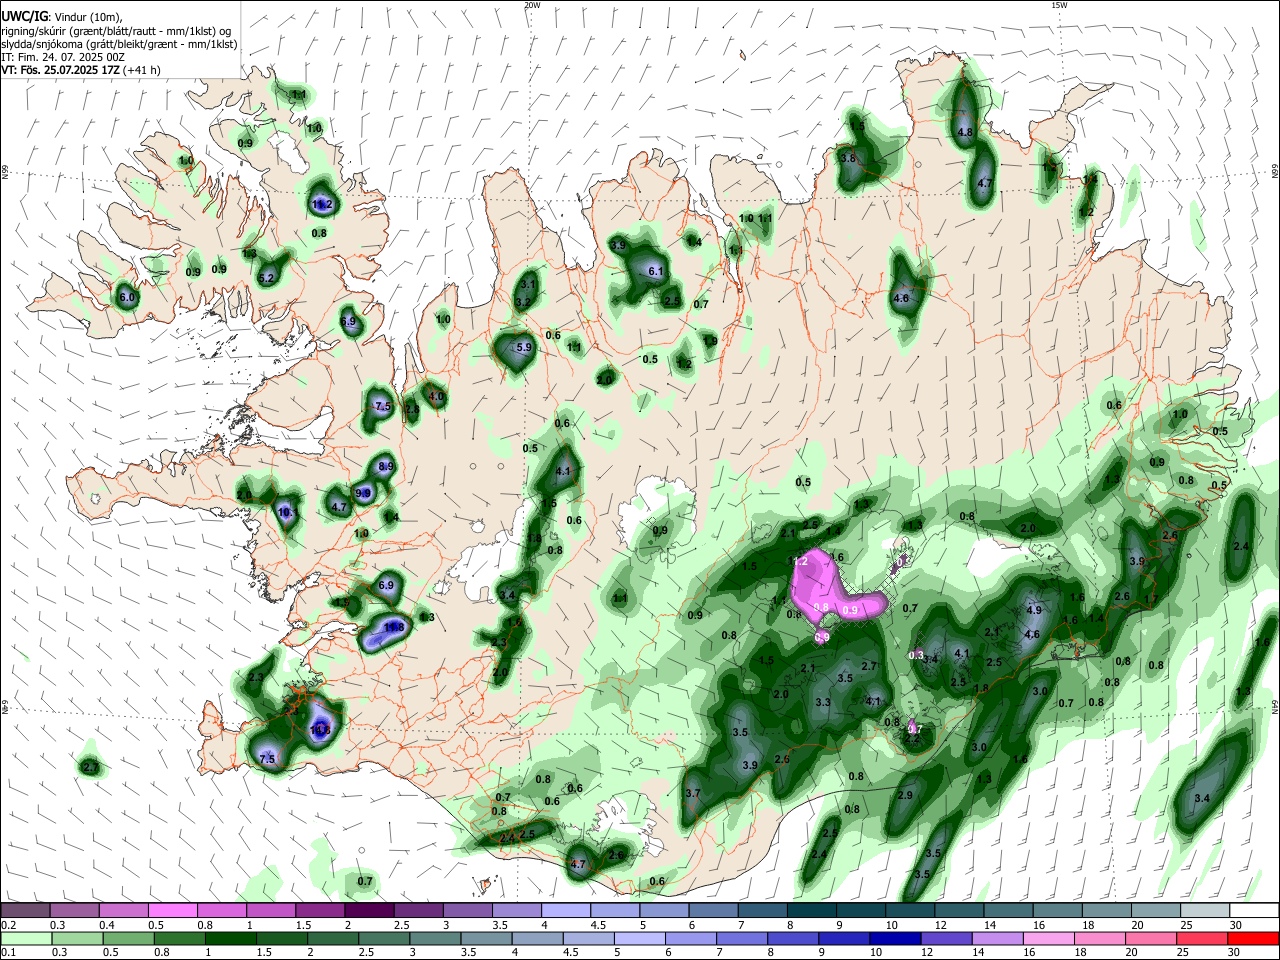
Task: Select the bright magenta-pink snow legend swatch
Action: coord(172,910)
